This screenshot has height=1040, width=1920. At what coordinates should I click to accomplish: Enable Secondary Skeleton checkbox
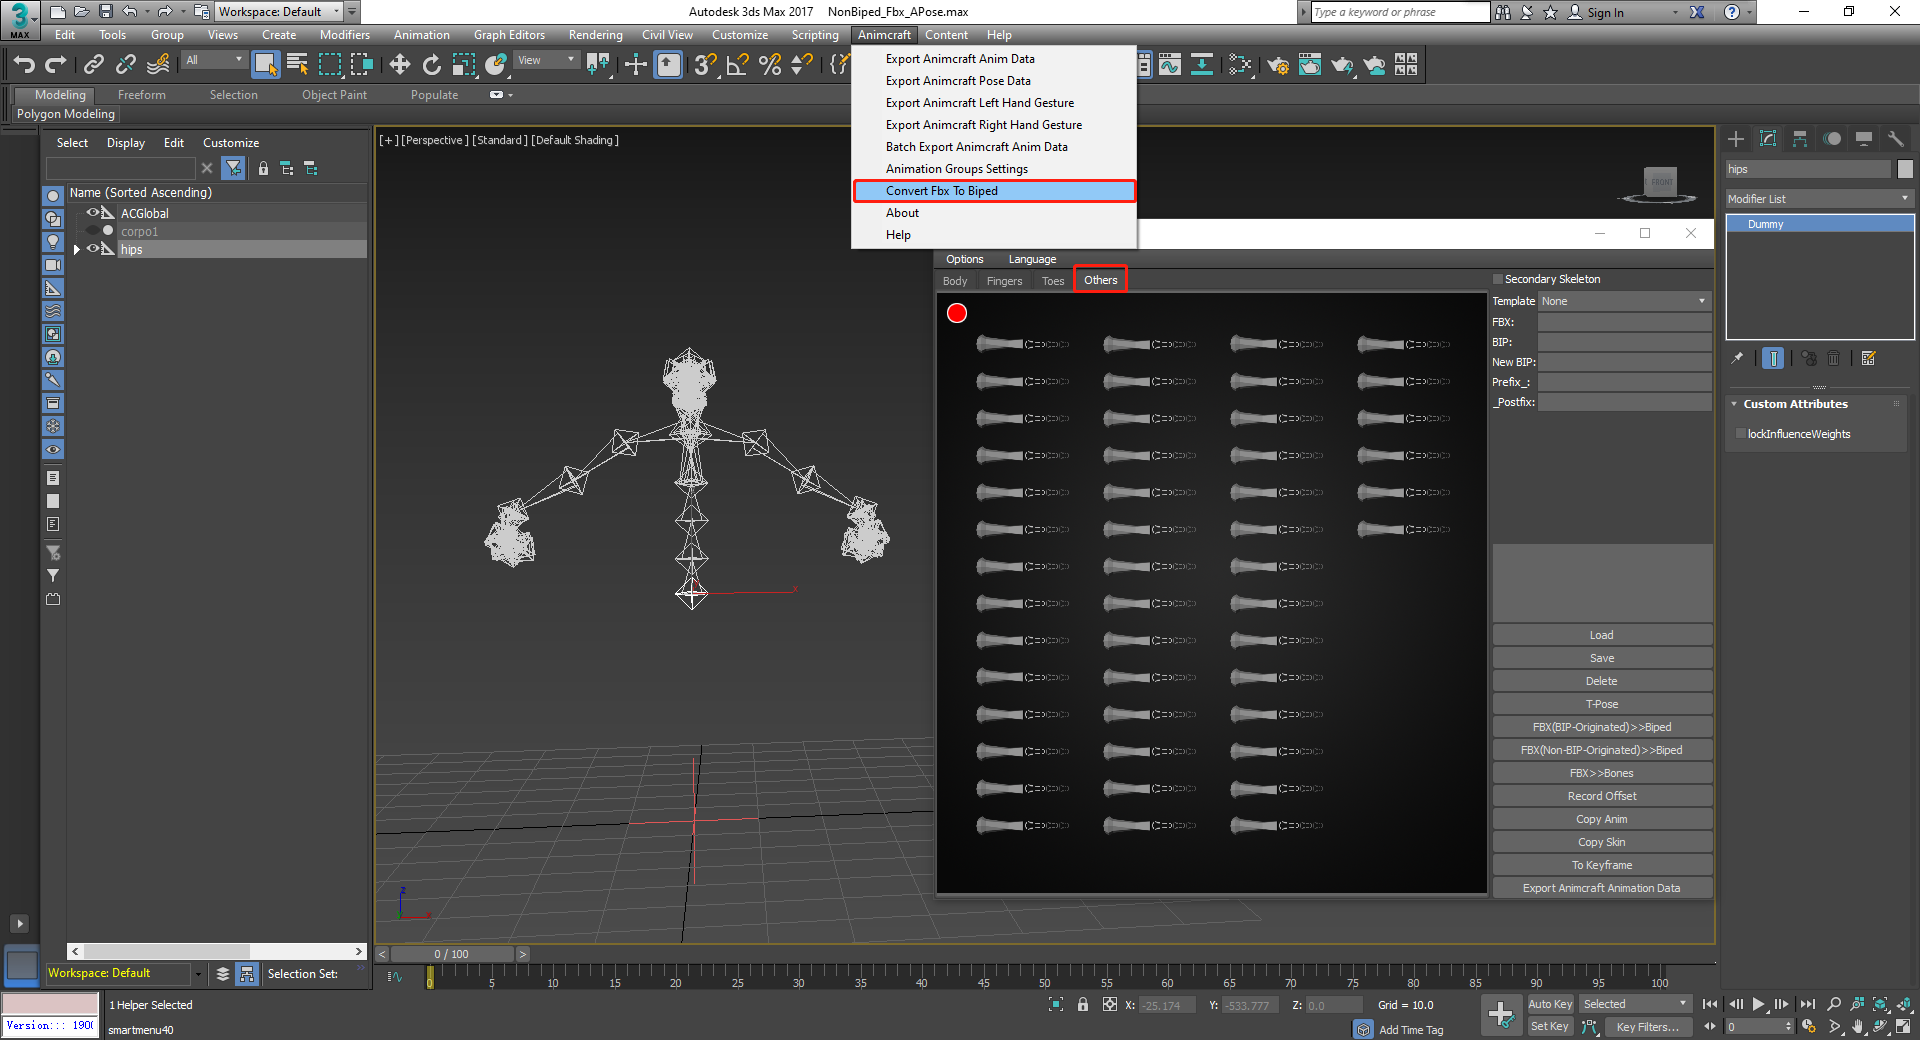[x=1498, y=279]
